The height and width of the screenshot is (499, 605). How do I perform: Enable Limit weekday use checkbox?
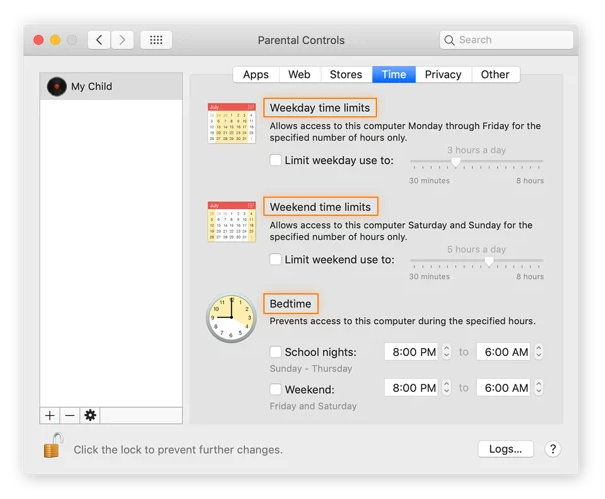(276, 160)
